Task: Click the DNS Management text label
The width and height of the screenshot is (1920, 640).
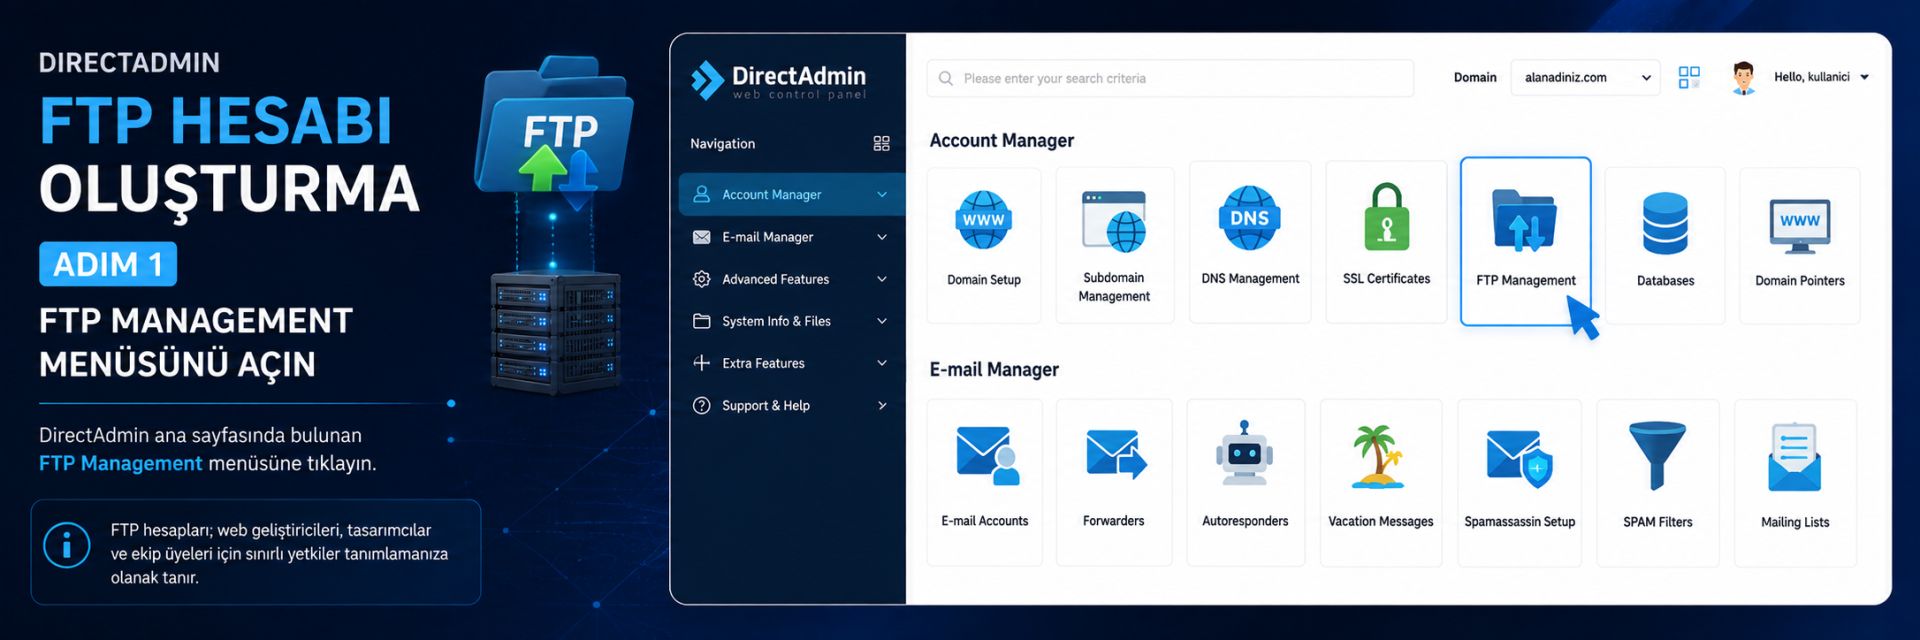Action: tap(1251, 279)
